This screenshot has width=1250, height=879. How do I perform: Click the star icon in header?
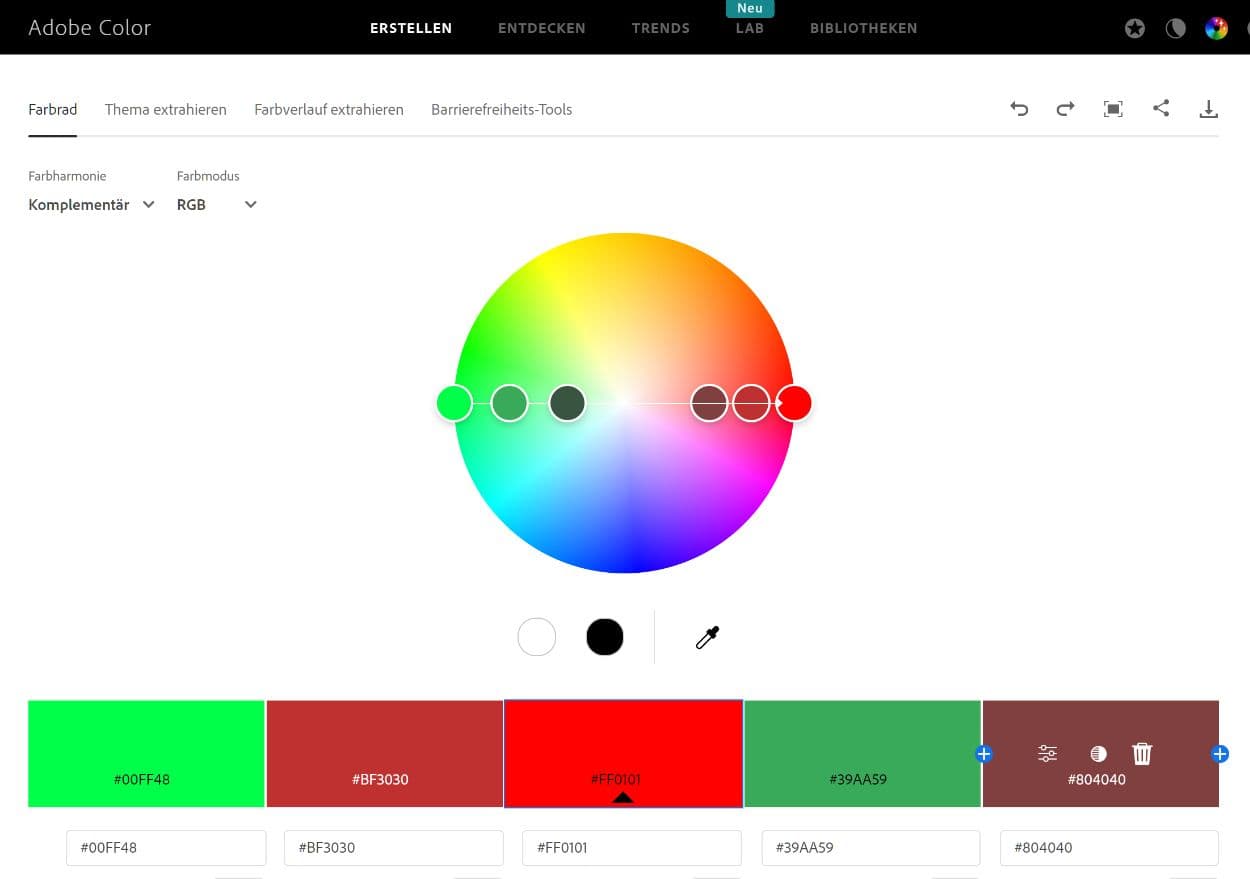(1134, 29)
